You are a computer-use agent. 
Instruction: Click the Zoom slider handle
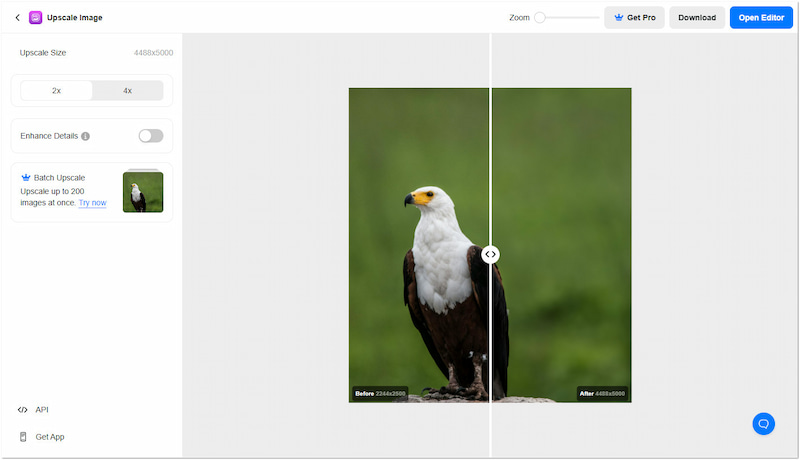click(540, 18)
